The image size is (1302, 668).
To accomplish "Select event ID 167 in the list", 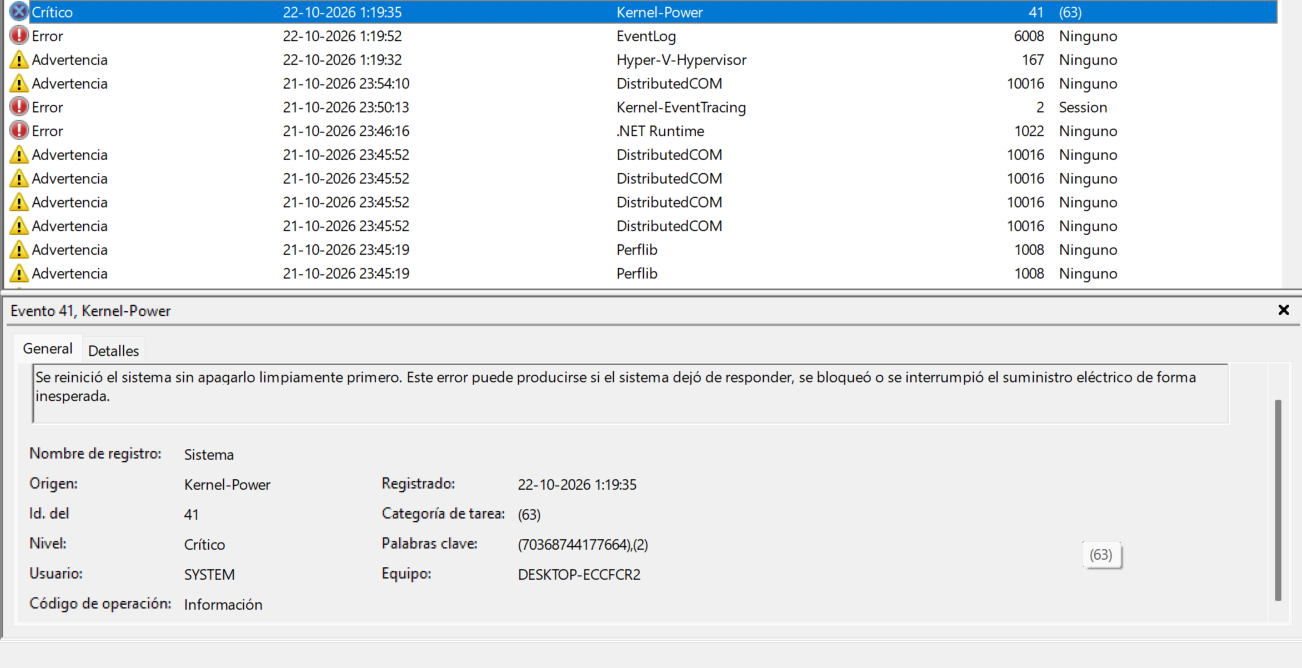I will tap(1033, 60).
